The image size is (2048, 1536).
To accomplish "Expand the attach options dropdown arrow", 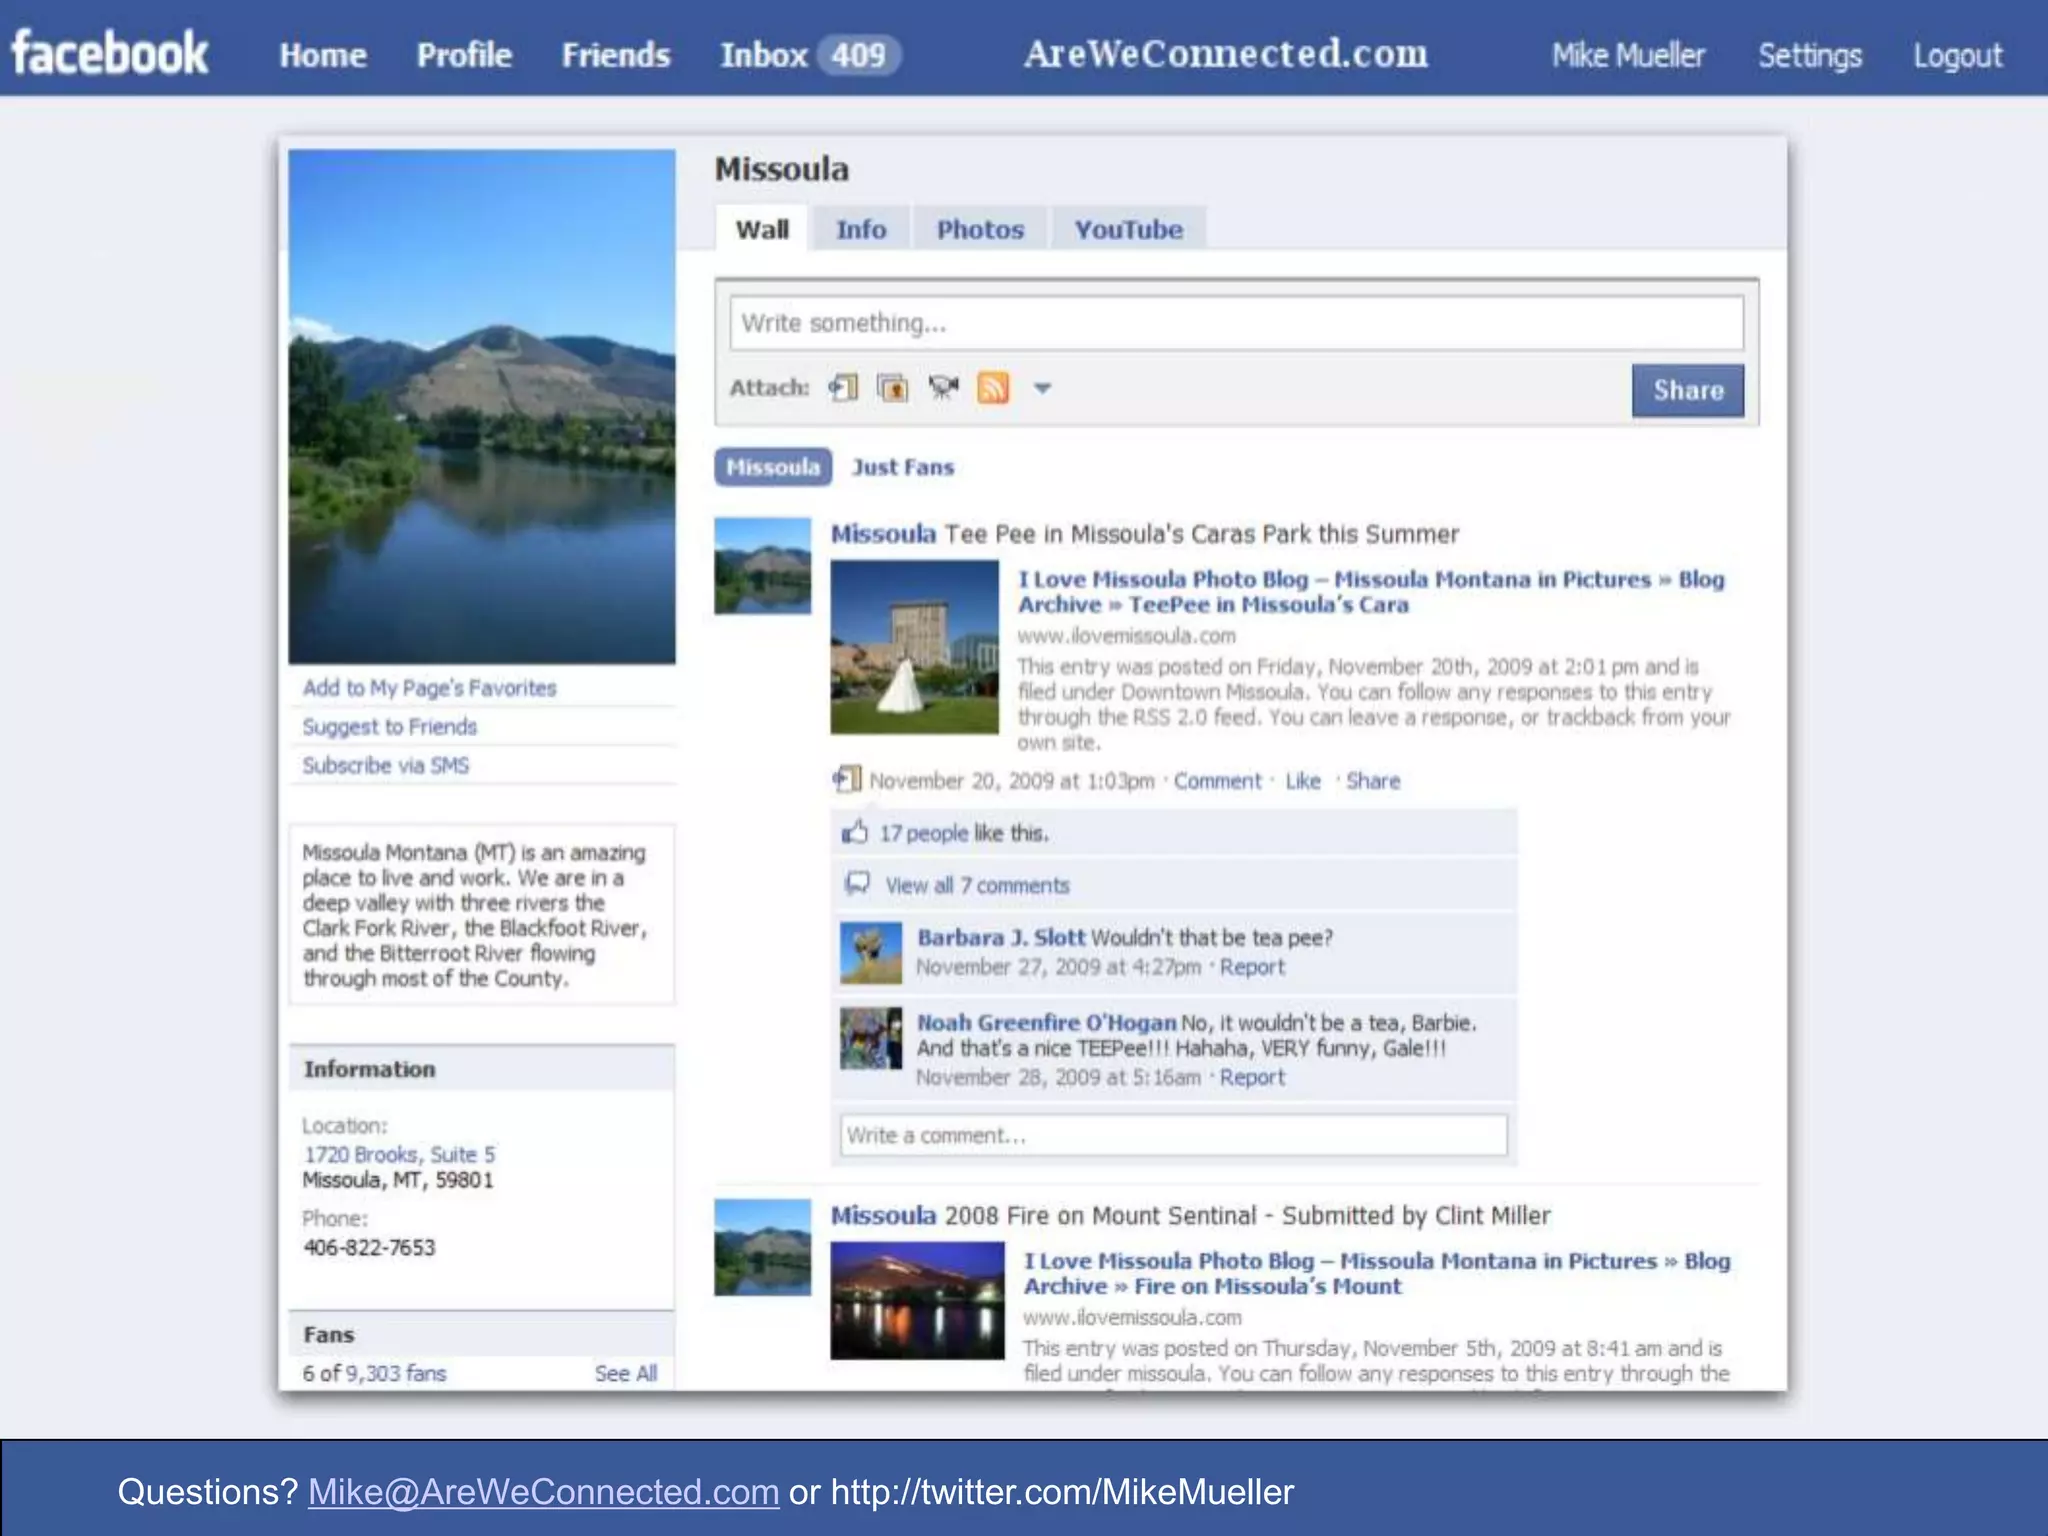I will [x=1042, y=388].
